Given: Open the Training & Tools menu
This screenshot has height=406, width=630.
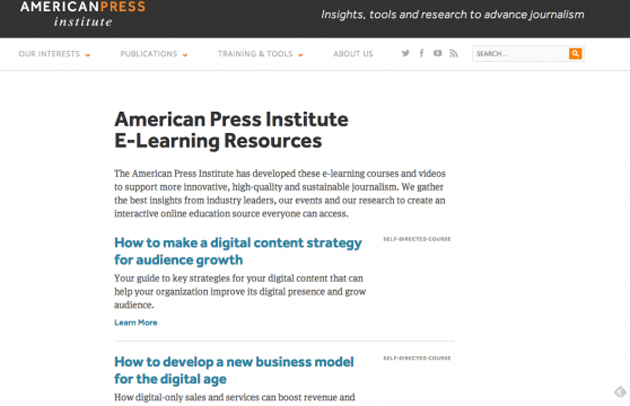Looking at the screenshot, I should (255, 54).
